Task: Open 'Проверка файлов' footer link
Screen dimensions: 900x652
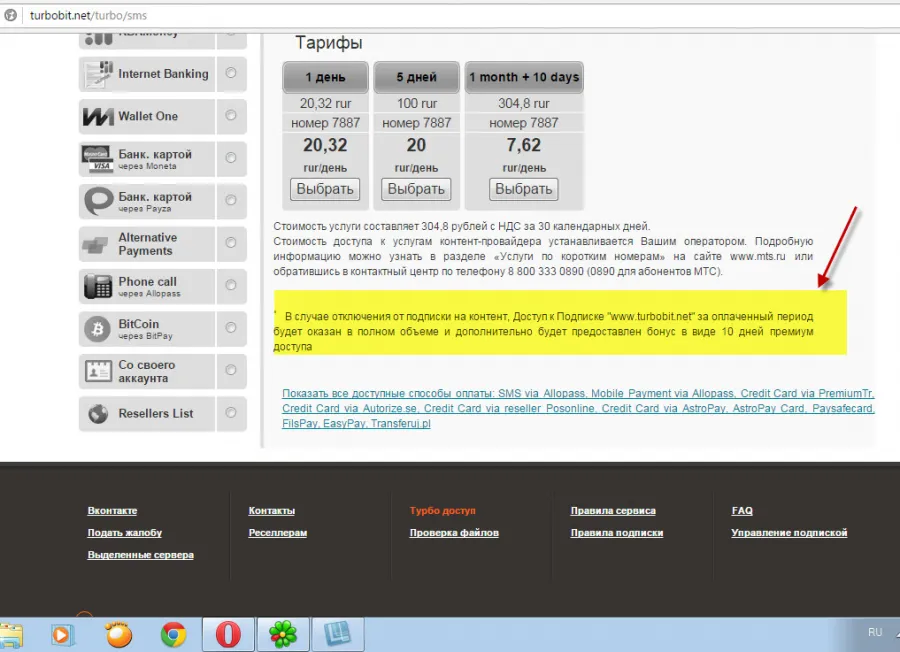Action: coord(454,533)
